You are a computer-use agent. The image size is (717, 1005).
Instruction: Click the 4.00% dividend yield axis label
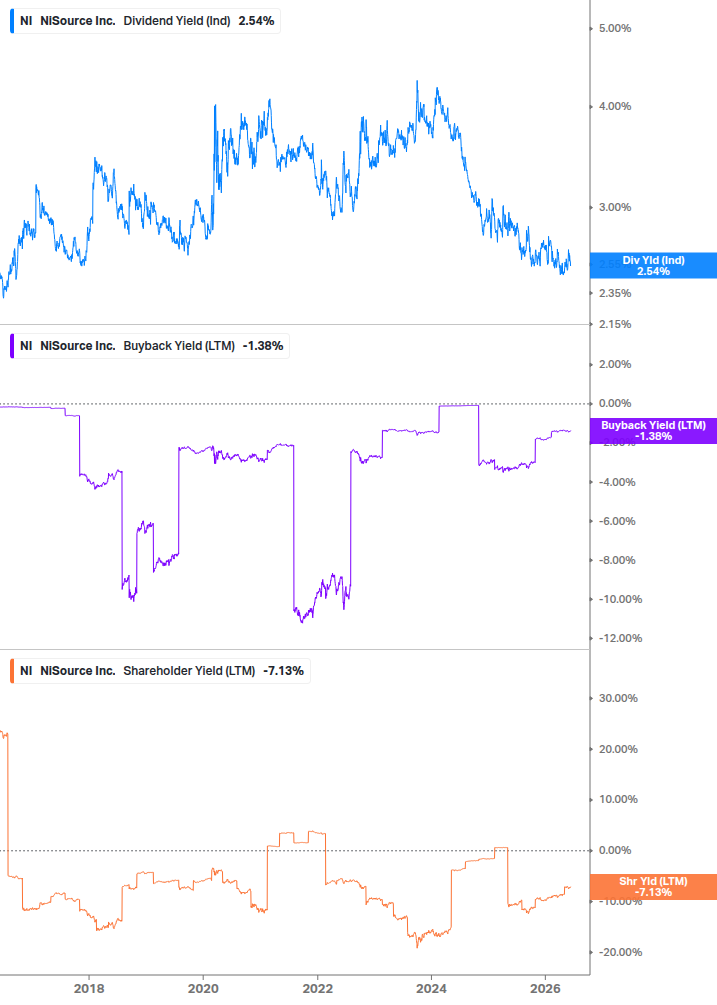(615, 106)
